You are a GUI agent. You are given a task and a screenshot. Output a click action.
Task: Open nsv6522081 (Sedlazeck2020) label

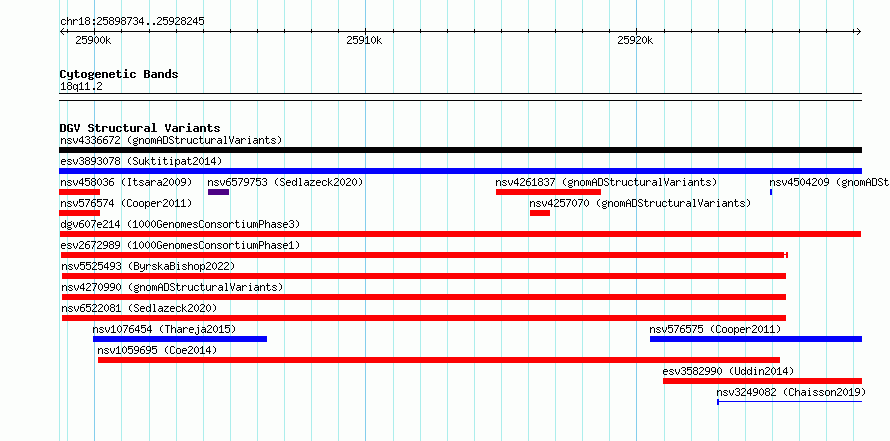click(x=139, y=308)
